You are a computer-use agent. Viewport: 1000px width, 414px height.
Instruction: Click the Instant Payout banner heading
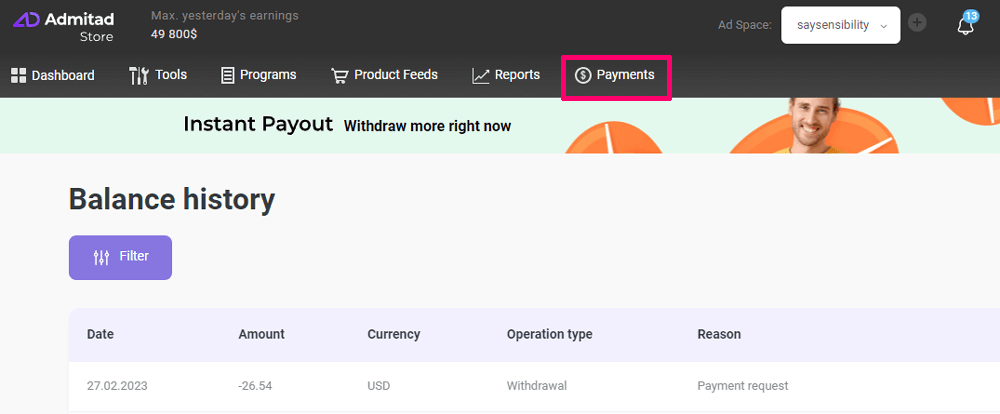(x=258, y=124)
